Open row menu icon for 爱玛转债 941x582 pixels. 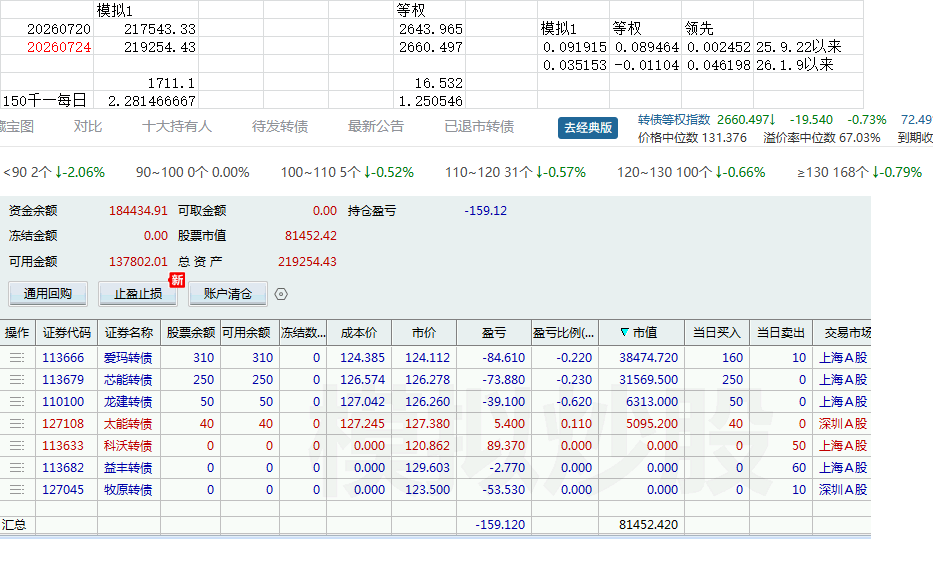coord(17,358)
